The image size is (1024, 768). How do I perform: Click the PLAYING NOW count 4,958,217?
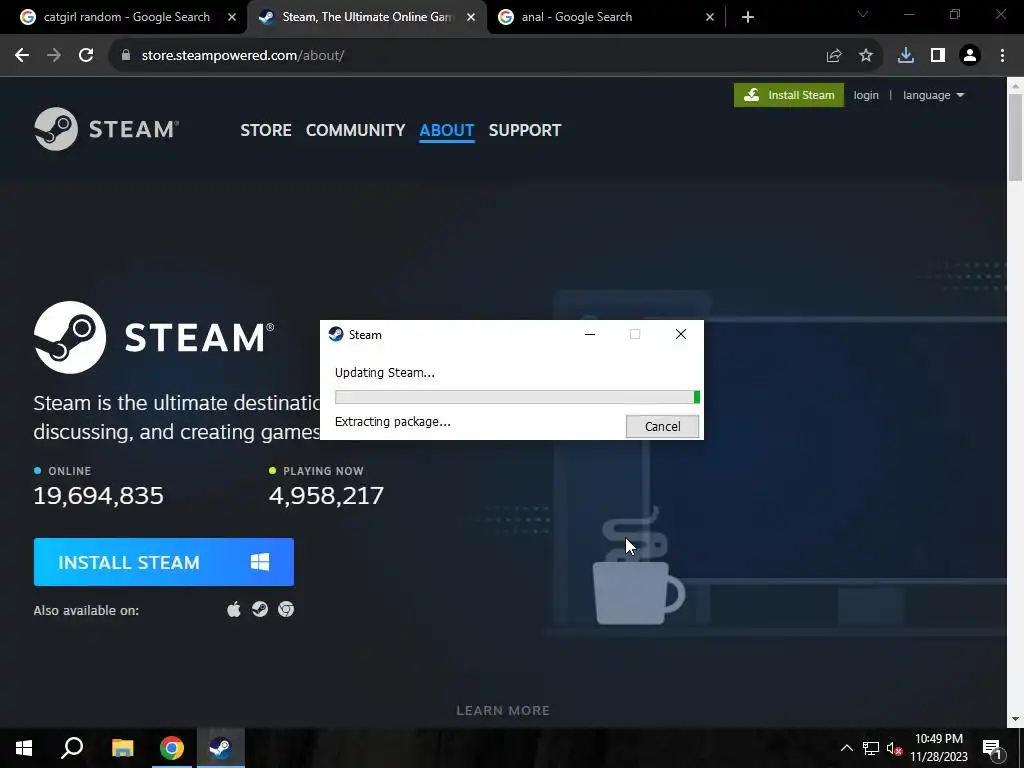(327, 496)
